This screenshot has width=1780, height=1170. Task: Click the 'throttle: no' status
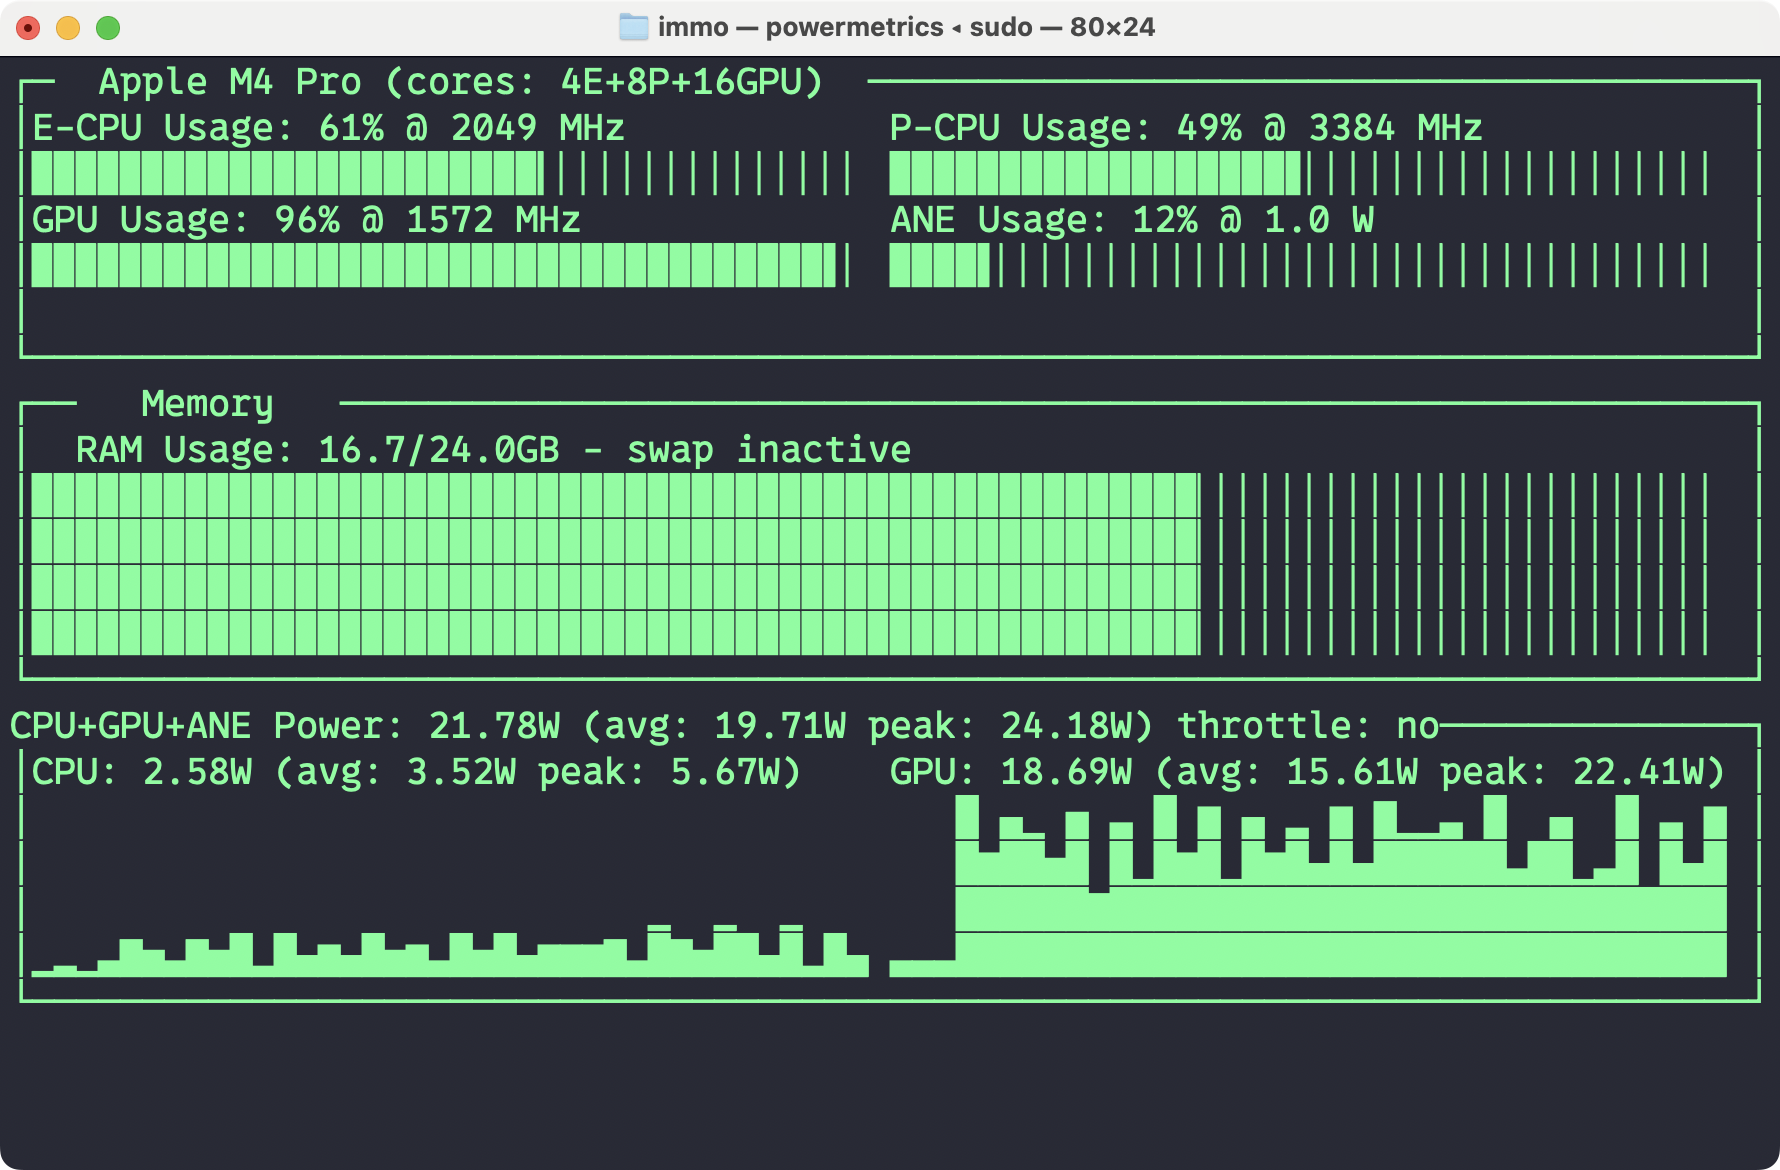pyautogui.click(x=1308, y=726)
